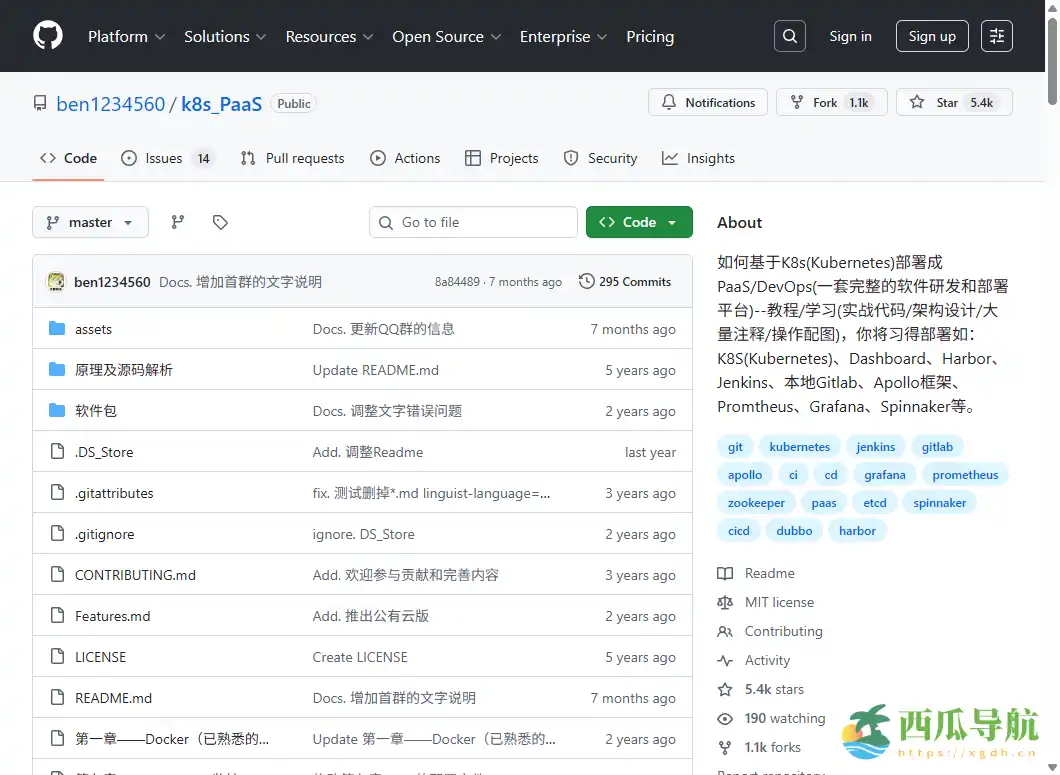The width and height of the screenshot is (1060, 775).
Task: Open the master branch dropdown
Action: click(x=90, y=222)
